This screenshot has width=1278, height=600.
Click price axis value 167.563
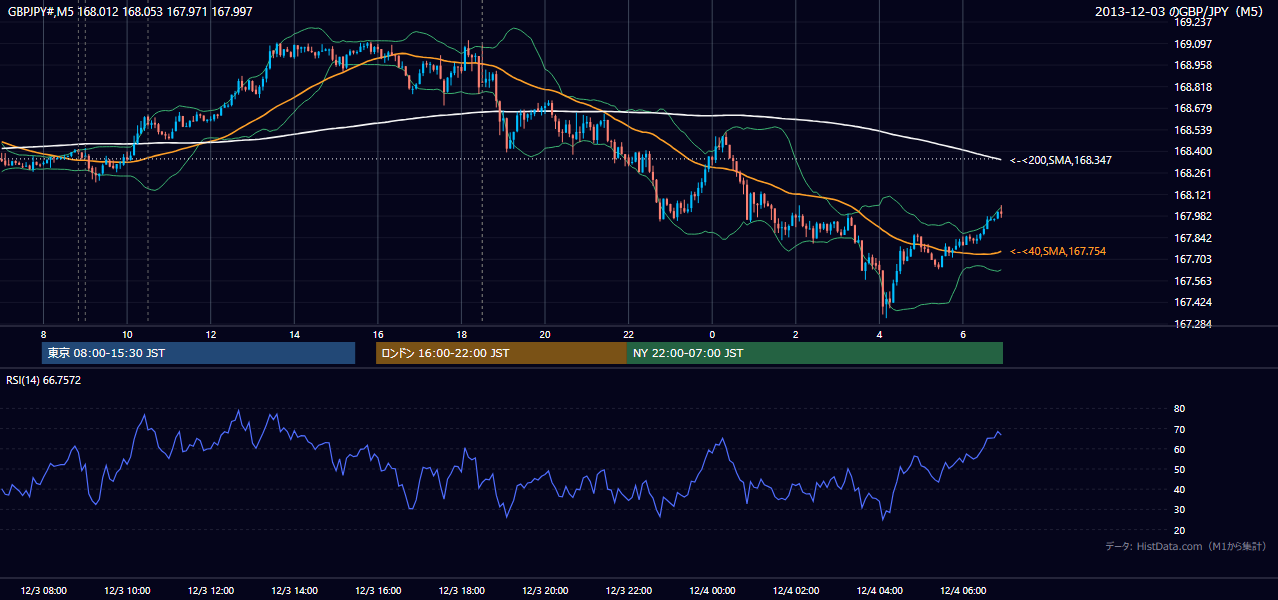click(1193, 281)
